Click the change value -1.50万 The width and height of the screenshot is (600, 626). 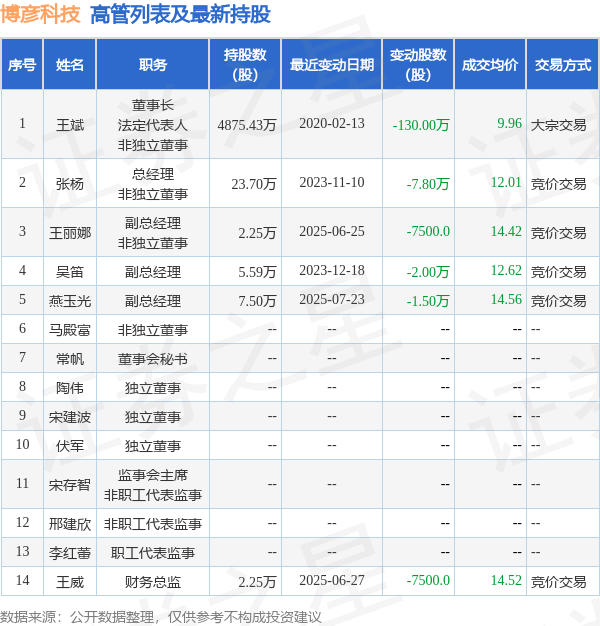point(428,301)
